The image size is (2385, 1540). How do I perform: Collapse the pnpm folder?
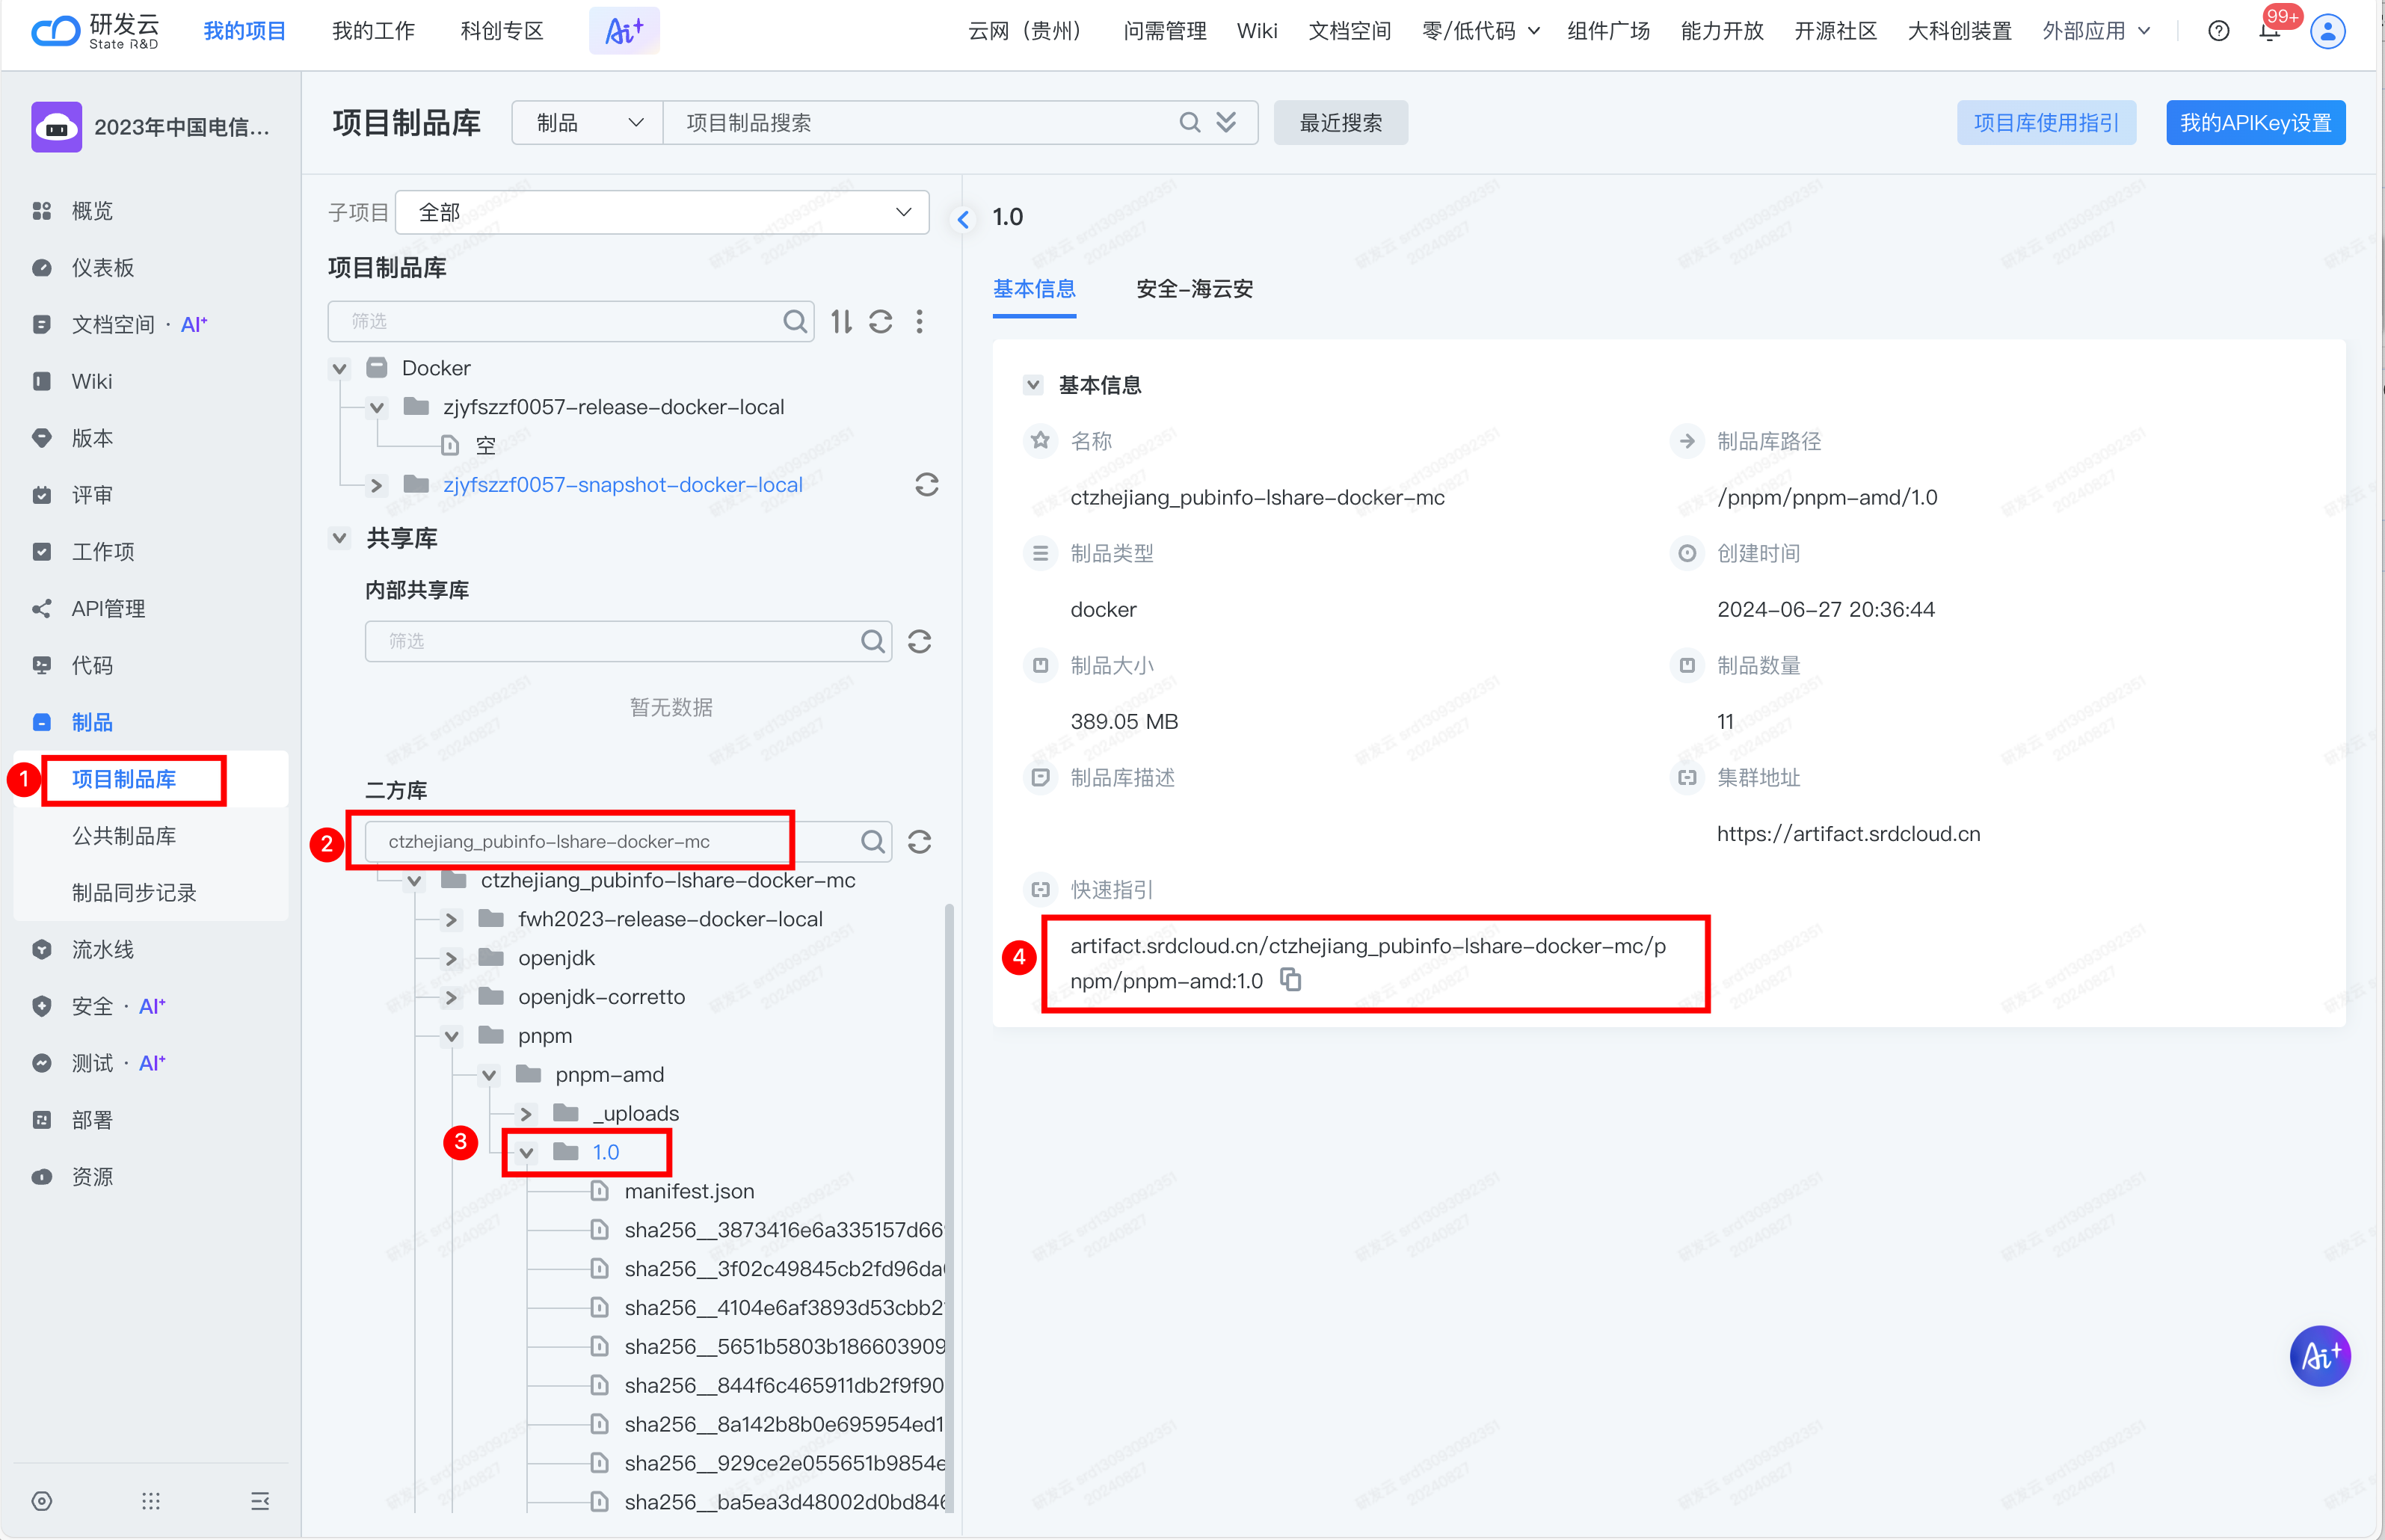[x=452, y=1036]
